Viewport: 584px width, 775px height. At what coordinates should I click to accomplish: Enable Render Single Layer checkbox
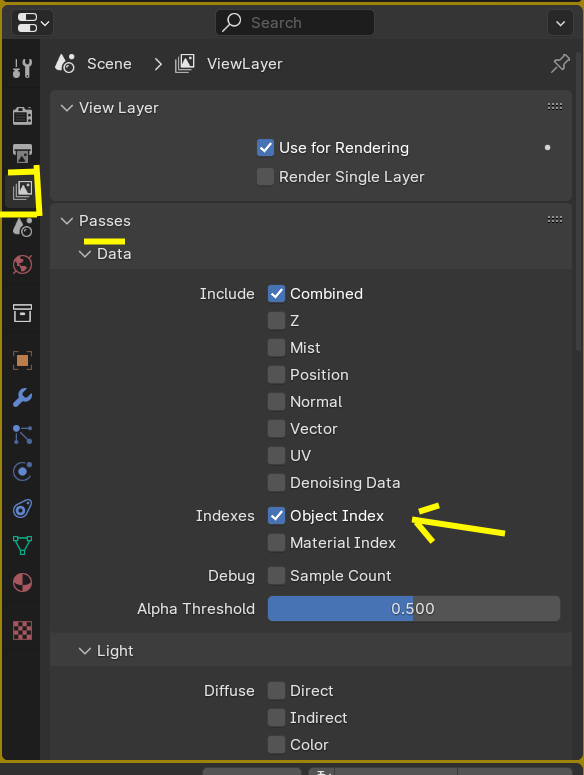(x=265, y=176)
